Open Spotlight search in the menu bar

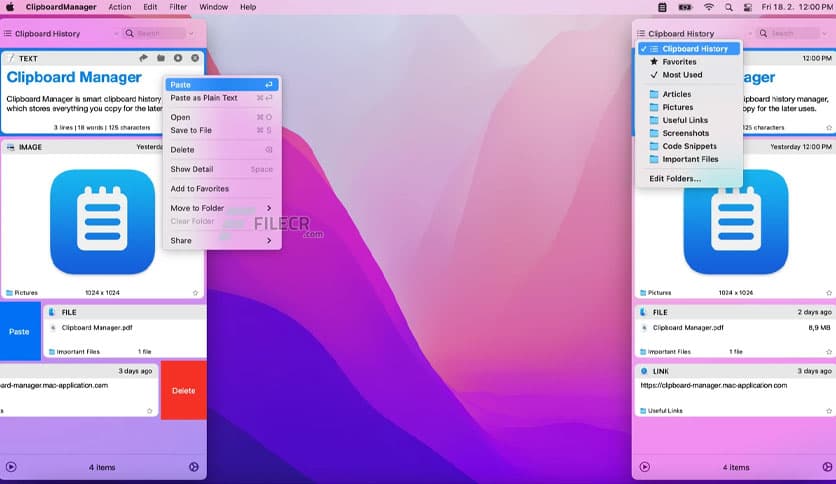click(x=728, y=7)
